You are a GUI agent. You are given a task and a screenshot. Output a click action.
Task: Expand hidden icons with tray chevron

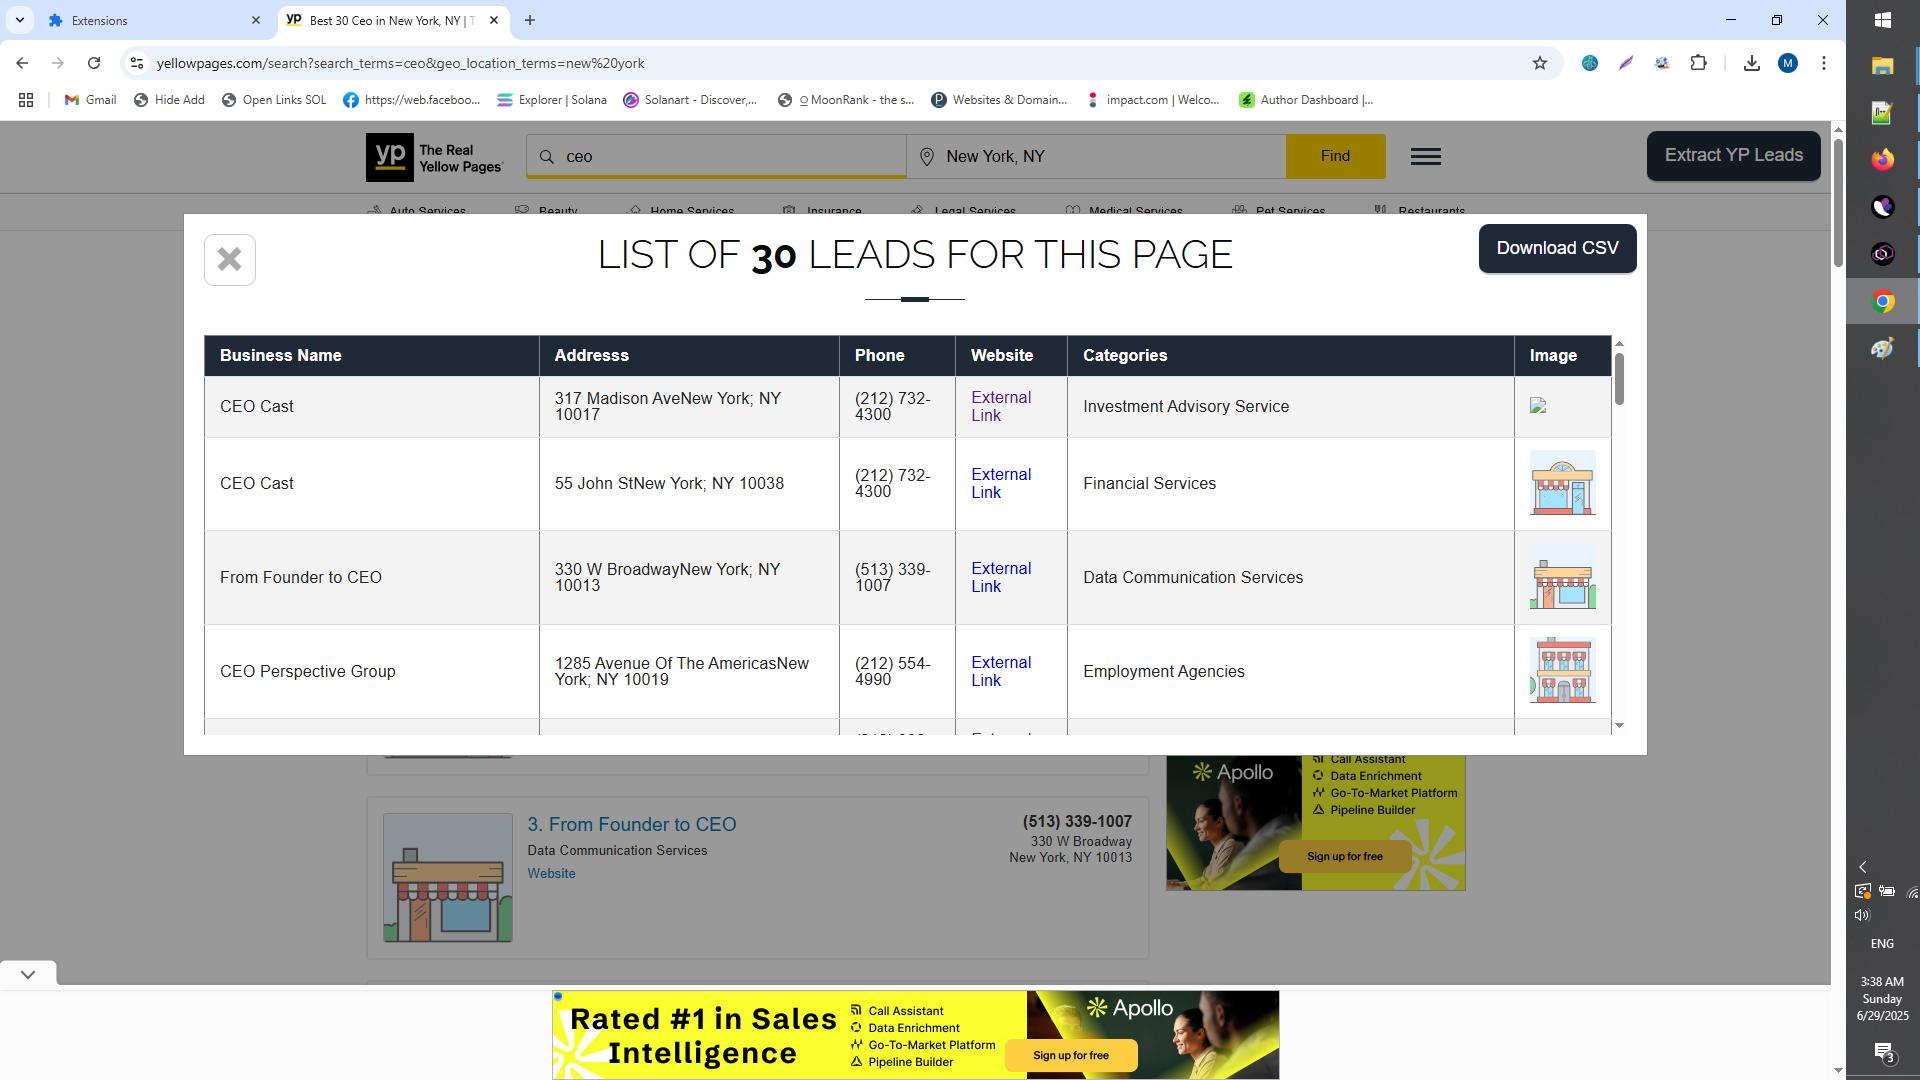pos(1862,867)
